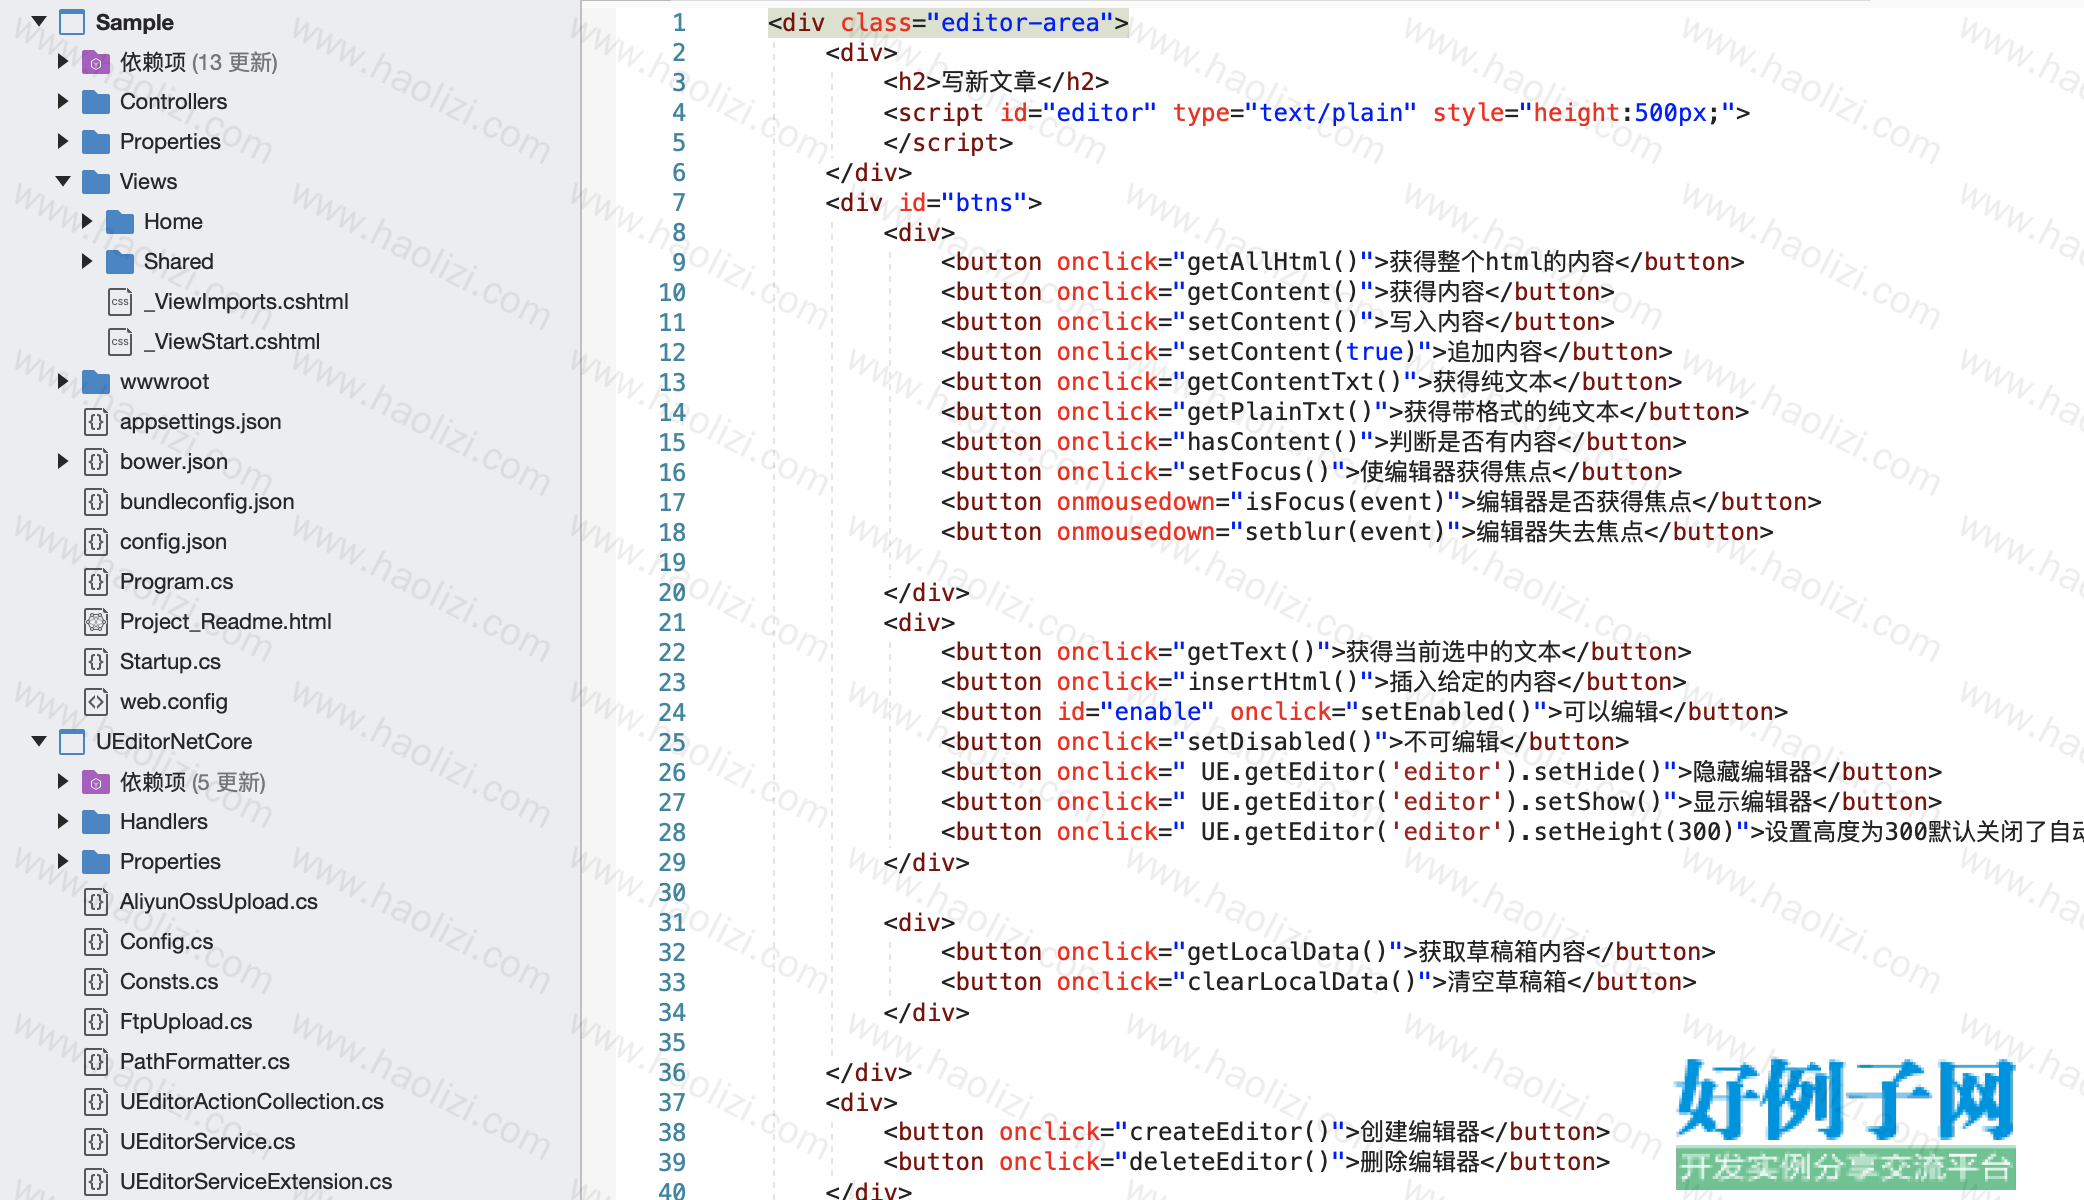Click the Config.cs file icon
This screenshot has width=2084, height=1200.
[x=96, y=941]
